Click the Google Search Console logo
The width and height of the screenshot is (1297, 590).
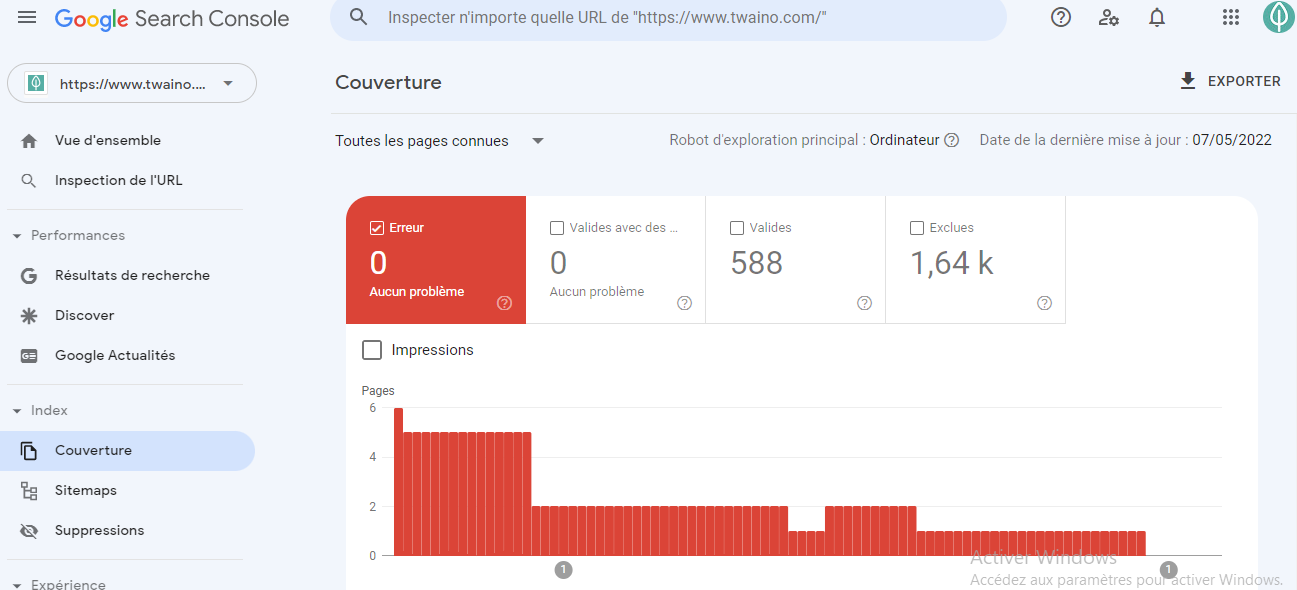172,18
